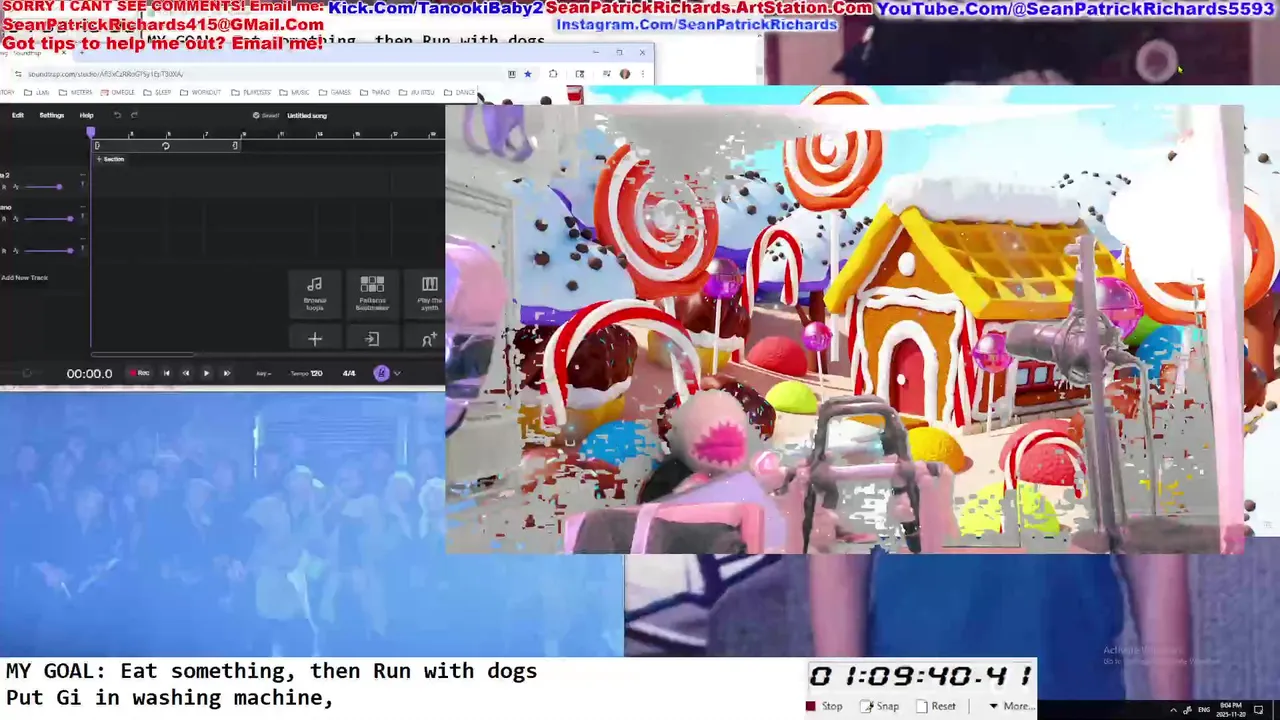The width and height of the screenshot is (1280, 720).
Task: Click the bookmark star in Chrome
Action: (x=528, y=74)
